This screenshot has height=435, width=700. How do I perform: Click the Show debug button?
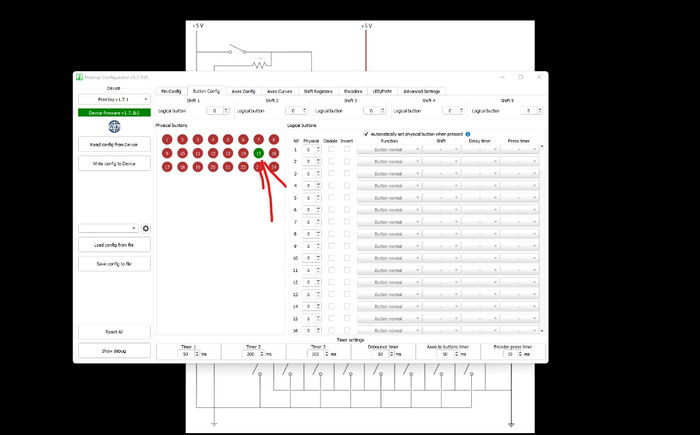pyautogui.click(x=114, y=351)
